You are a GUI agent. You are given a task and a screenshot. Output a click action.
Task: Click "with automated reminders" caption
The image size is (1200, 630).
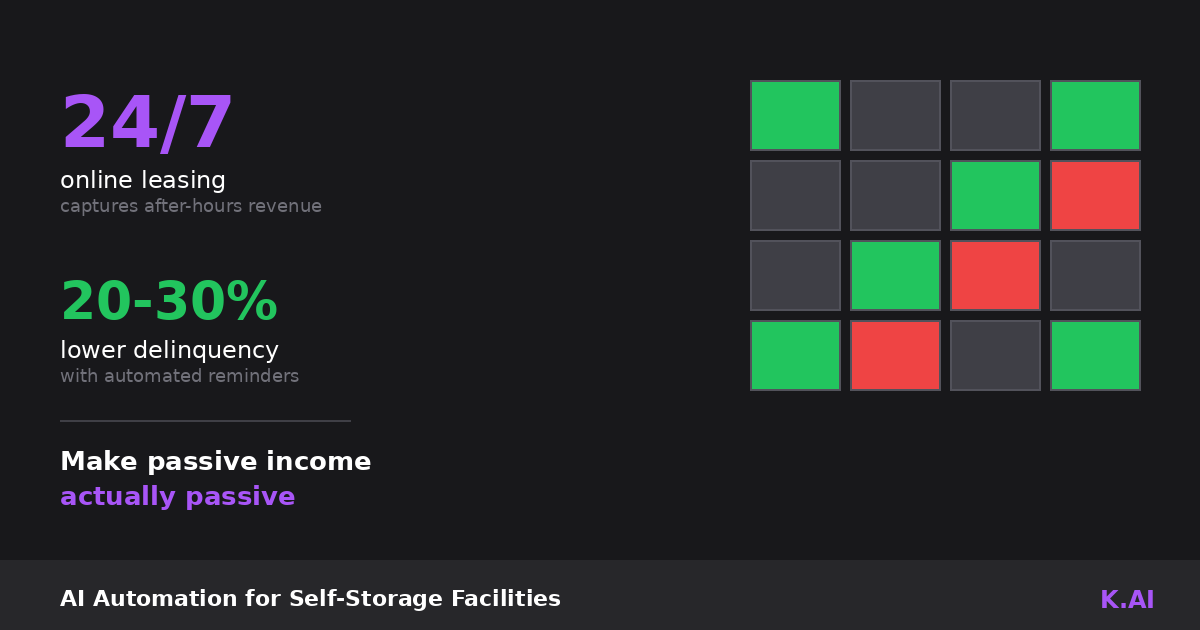pos(179,377)
